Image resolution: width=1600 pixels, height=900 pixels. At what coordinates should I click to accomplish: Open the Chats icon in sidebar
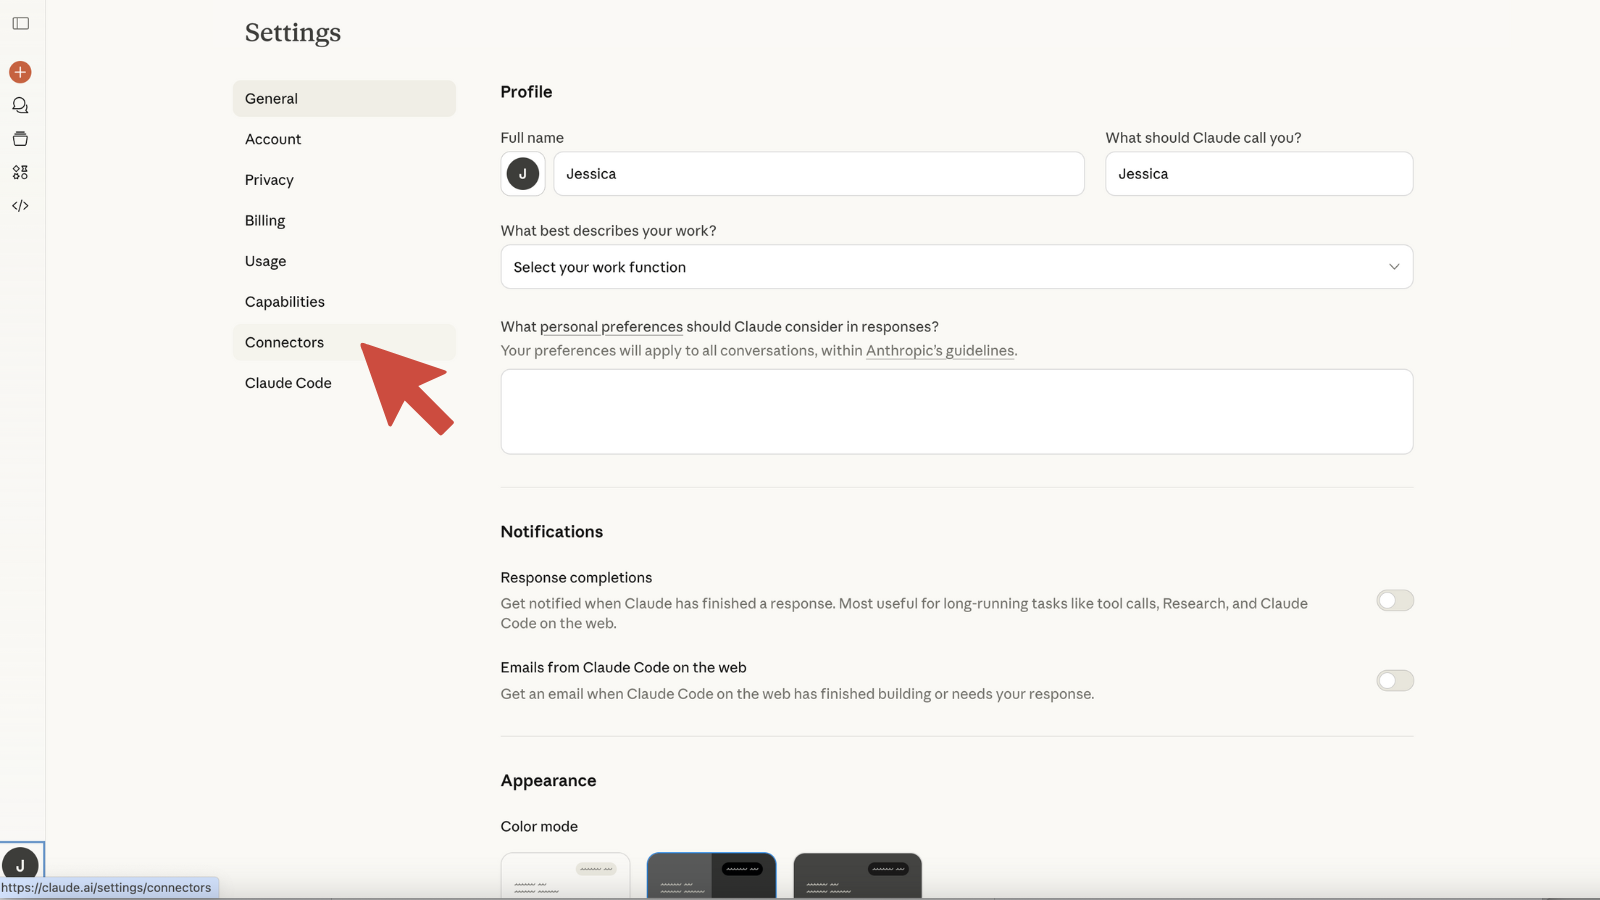[x=20, y=105]
